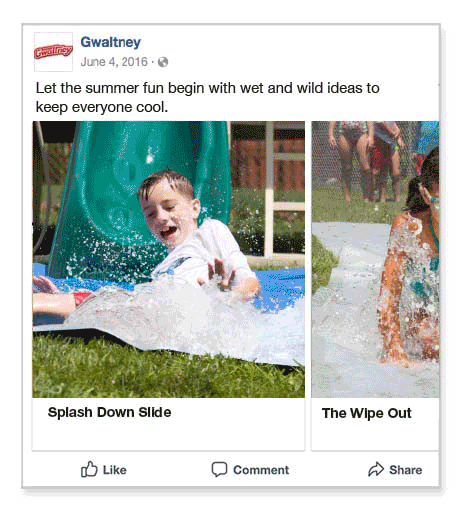Click the kids standing in background photo

(x=367, y=162)
